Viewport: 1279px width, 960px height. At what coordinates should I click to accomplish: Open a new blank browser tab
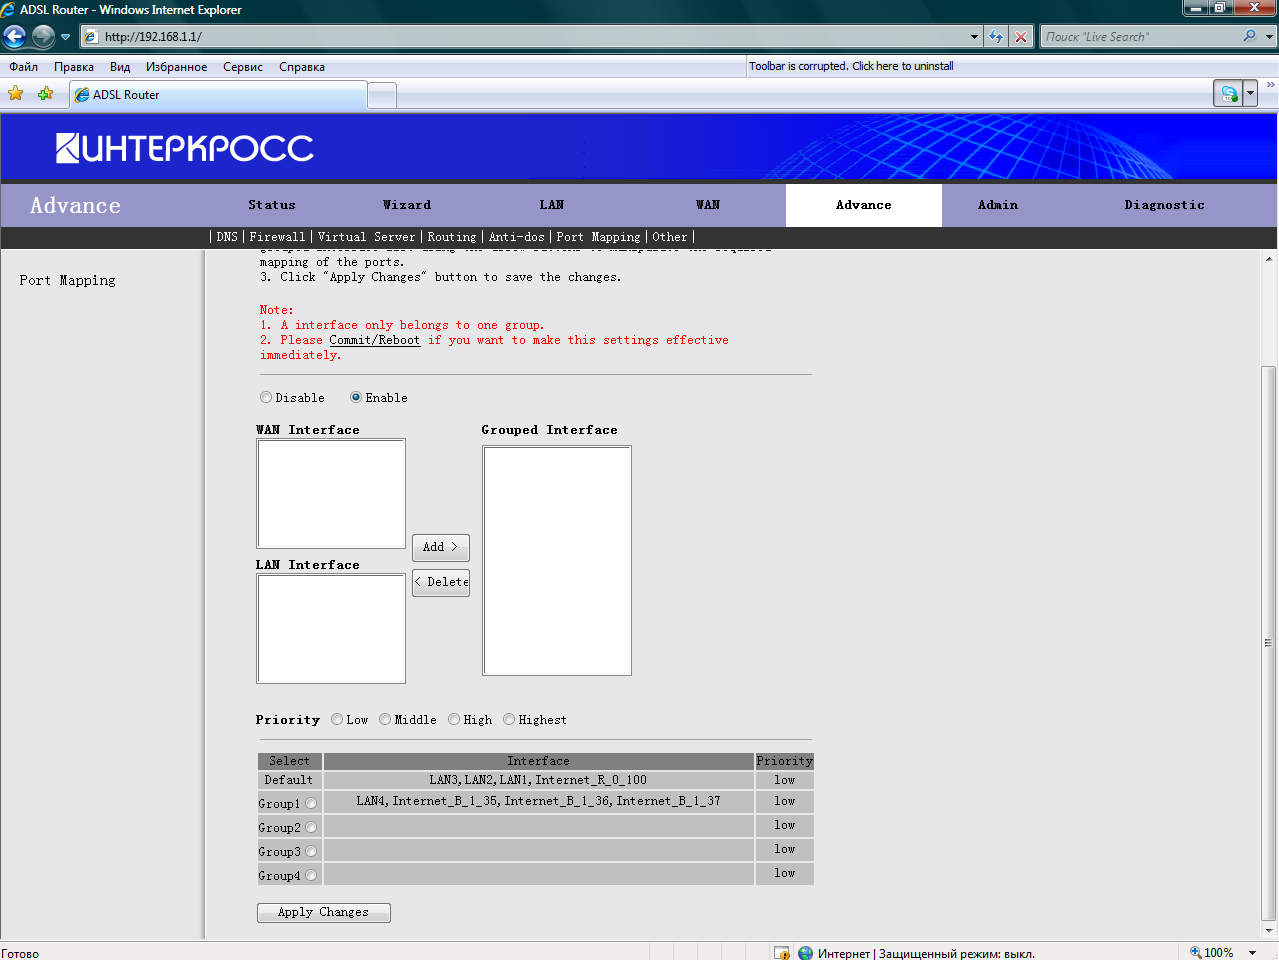pyautogui.click(x=382, y=96)
